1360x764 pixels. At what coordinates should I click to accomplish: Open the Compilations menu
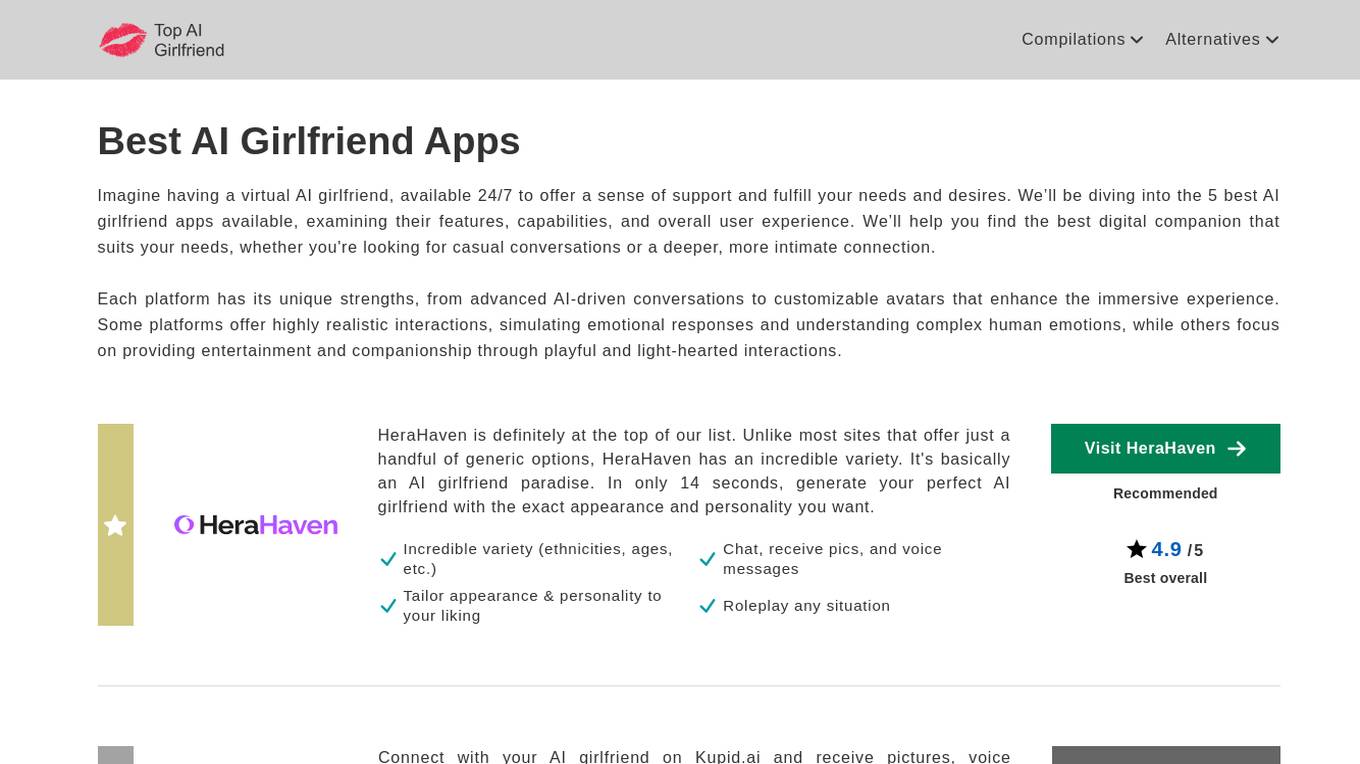tap(1082, 39)
